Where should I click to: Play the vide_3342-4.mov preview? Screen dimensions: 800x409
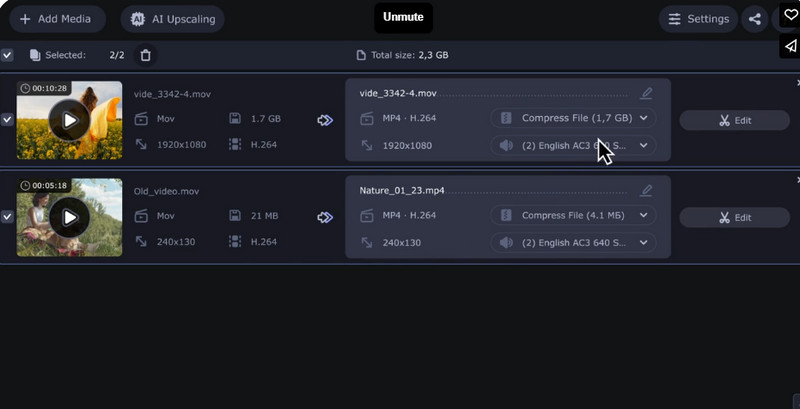[69, 120]
